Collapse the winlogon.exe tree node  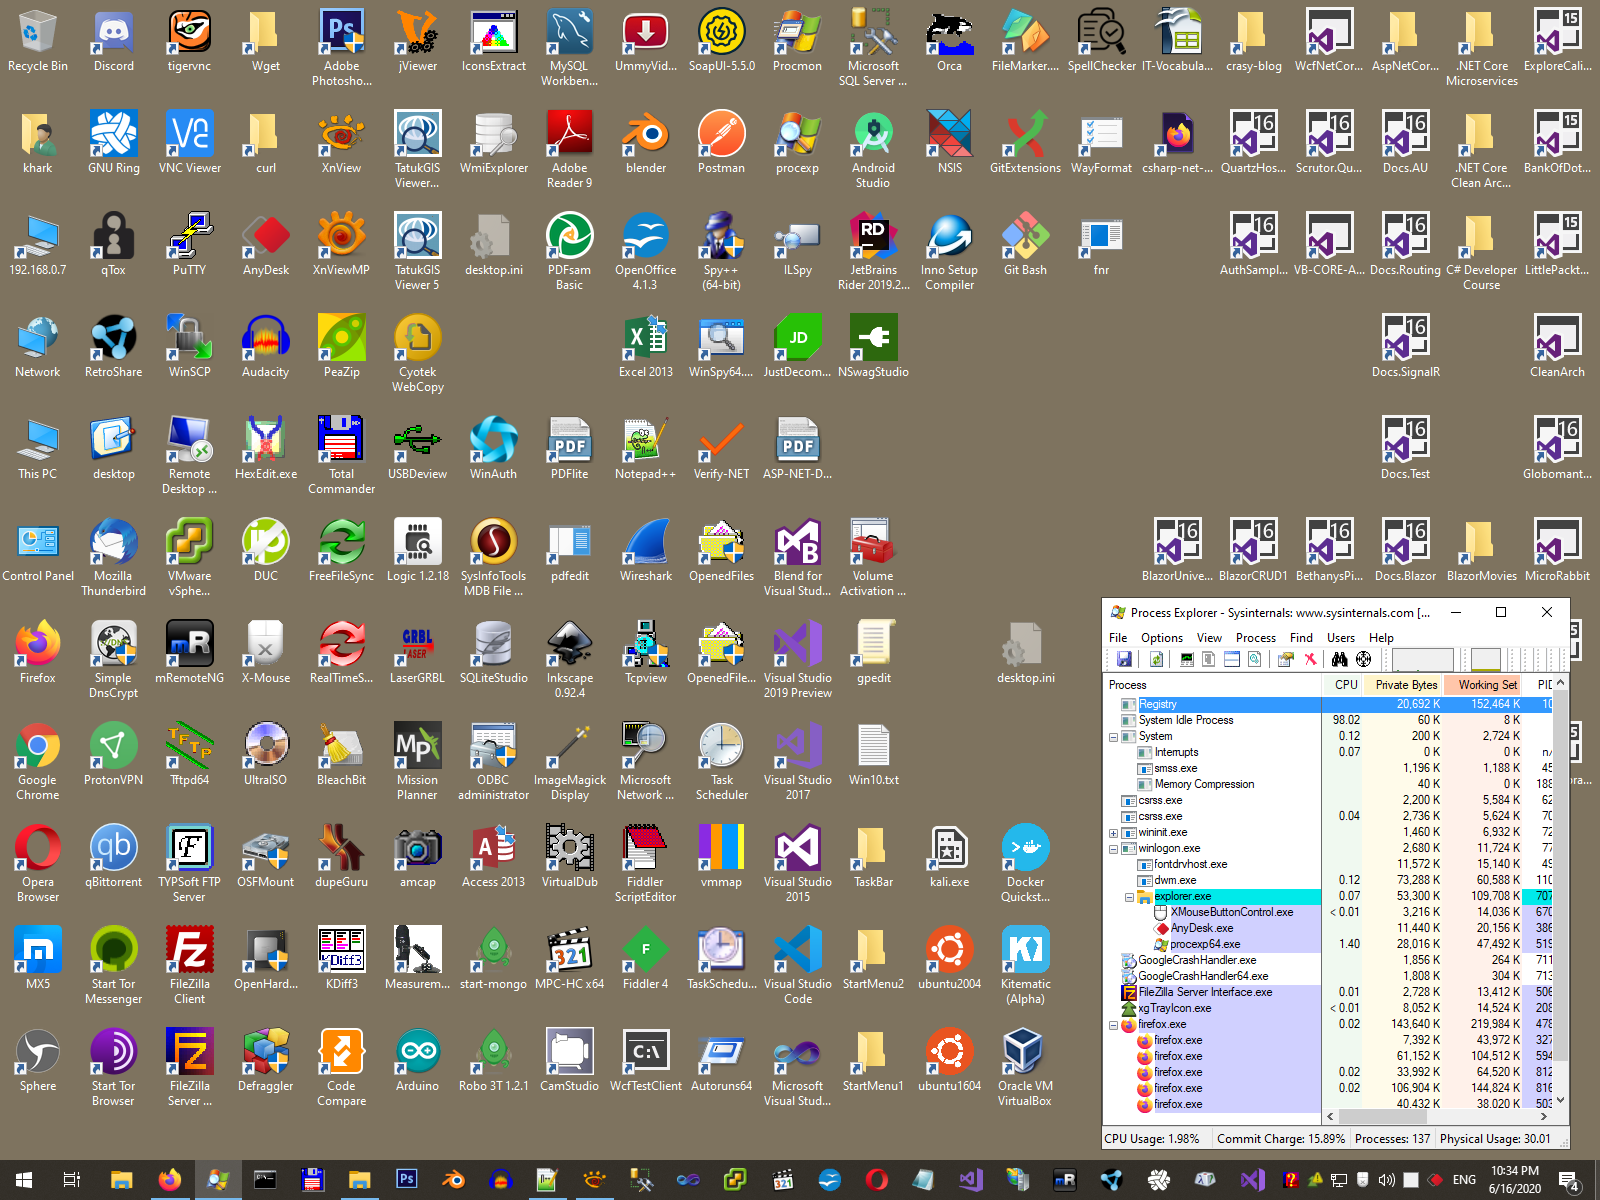[x=1113, y=849]
